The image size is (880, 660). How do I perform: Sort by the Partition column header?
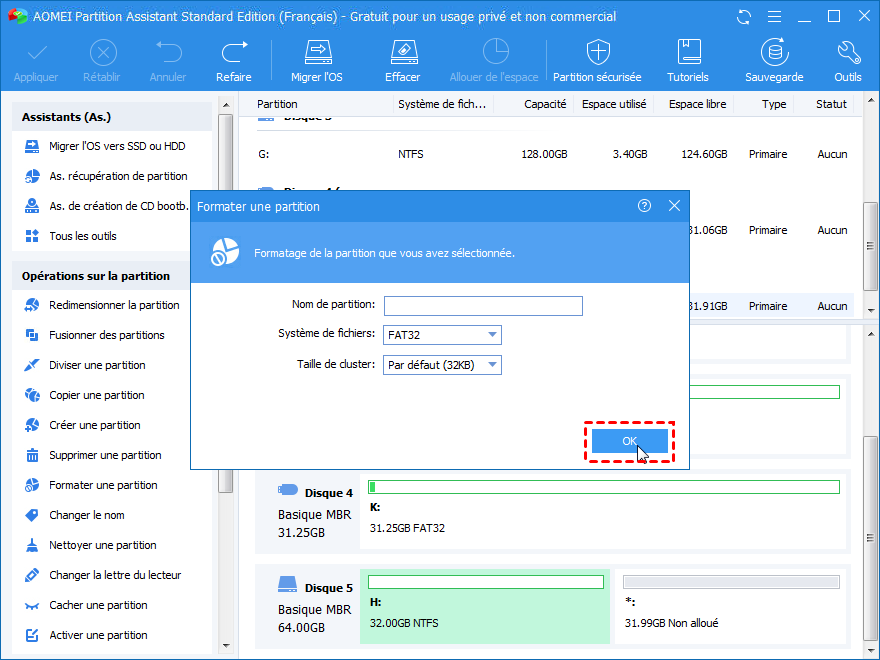277,104
